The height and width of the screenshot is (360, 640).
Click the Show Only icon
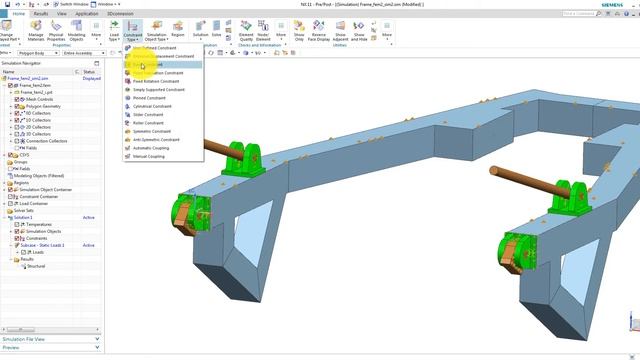[x=299, y=31]
